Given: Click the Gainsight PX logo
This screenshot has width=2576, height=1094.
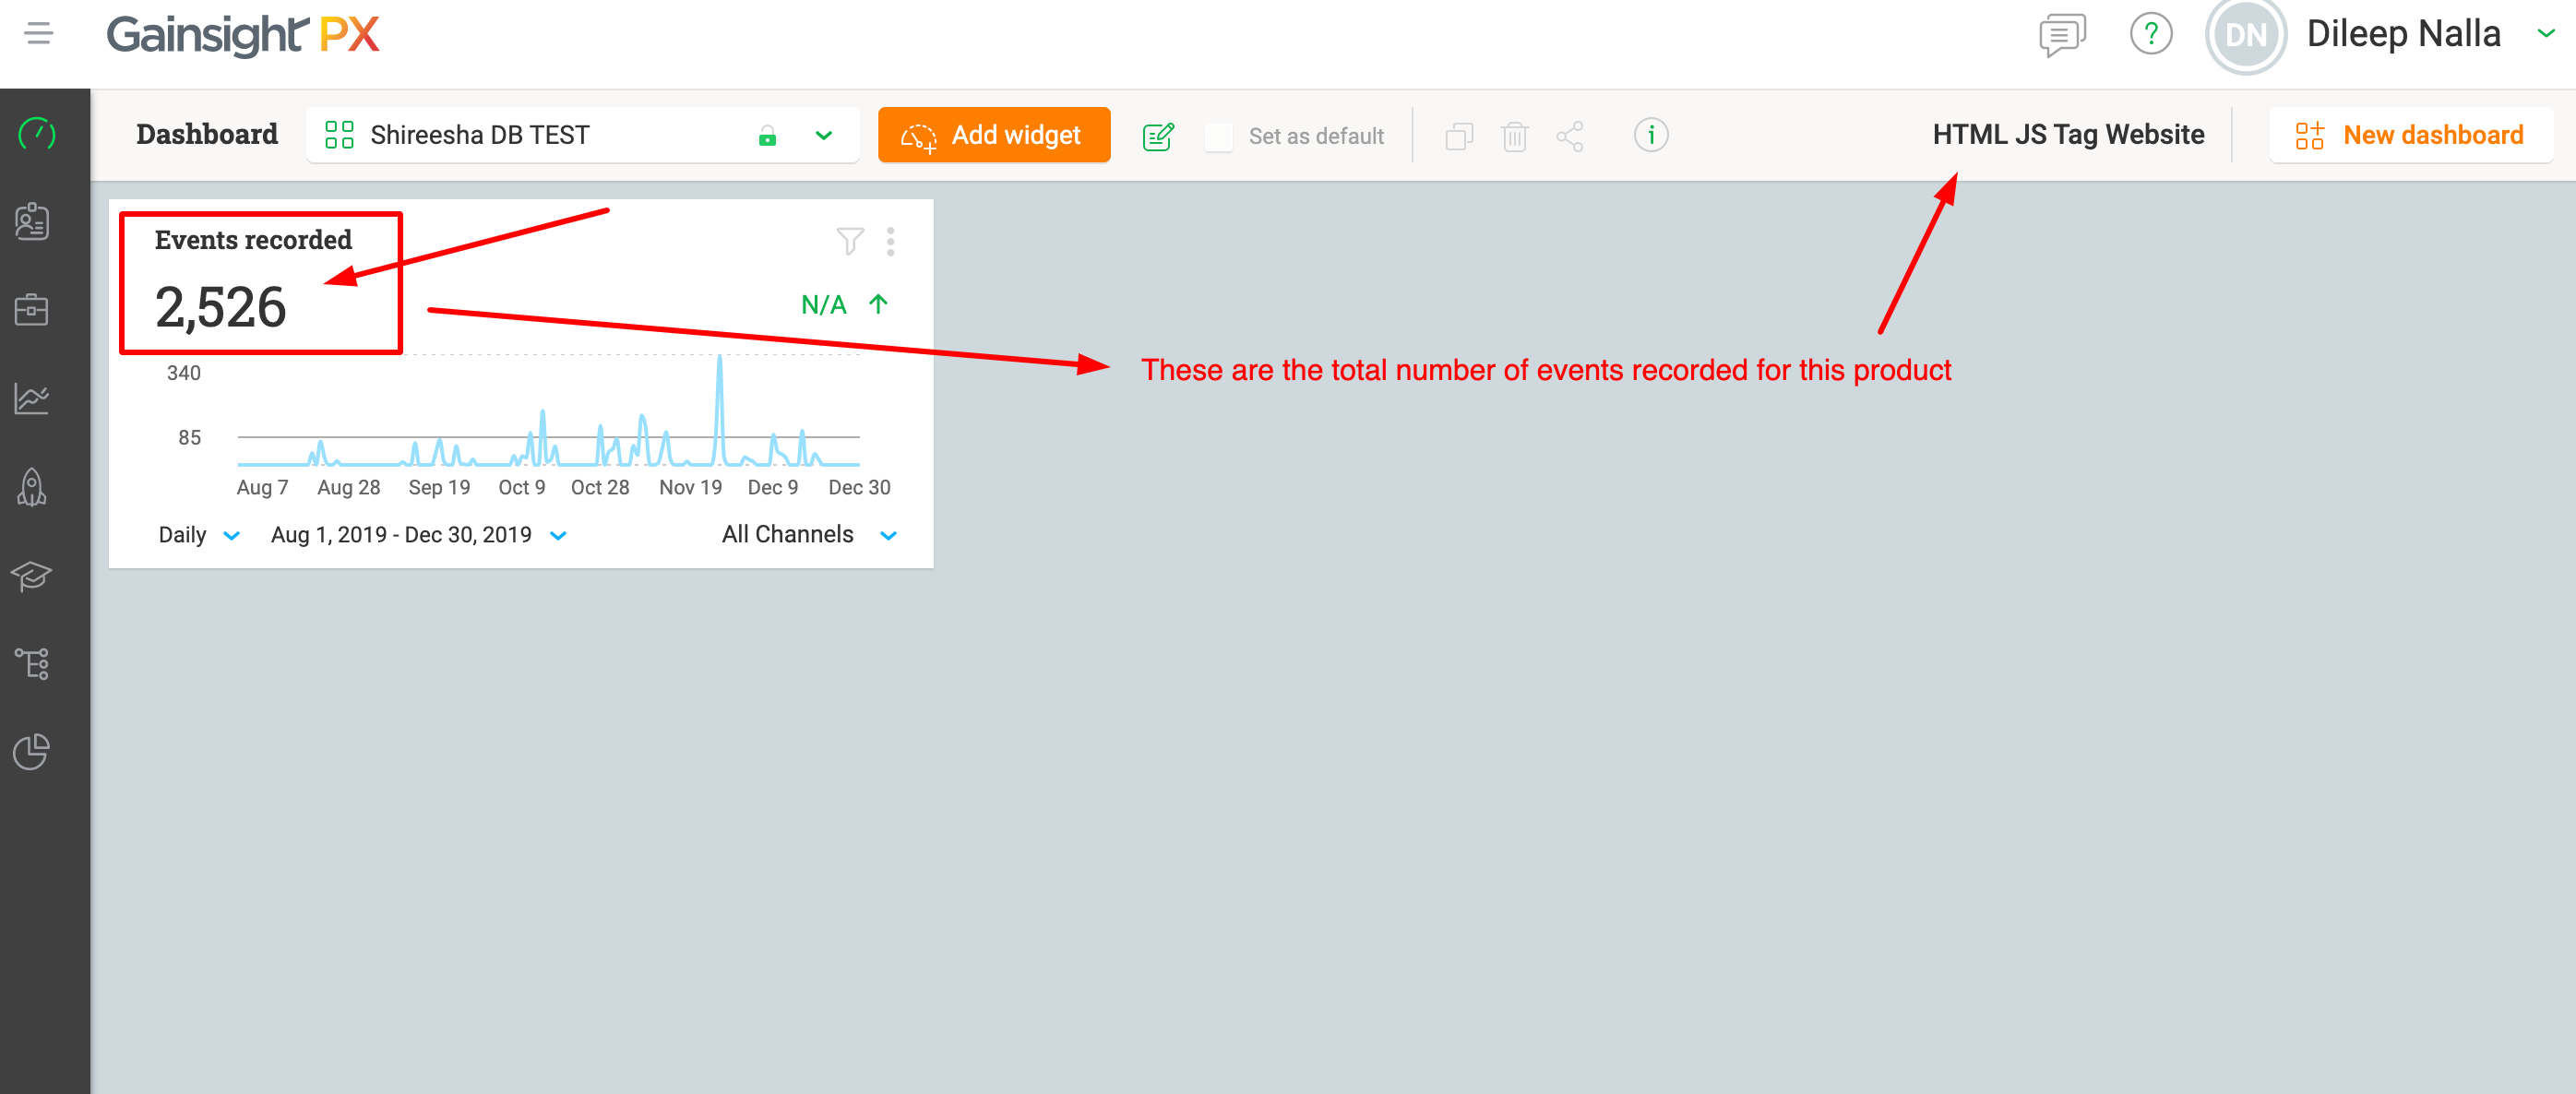Looking at the screenshot, I should click(x=243, y=35).
